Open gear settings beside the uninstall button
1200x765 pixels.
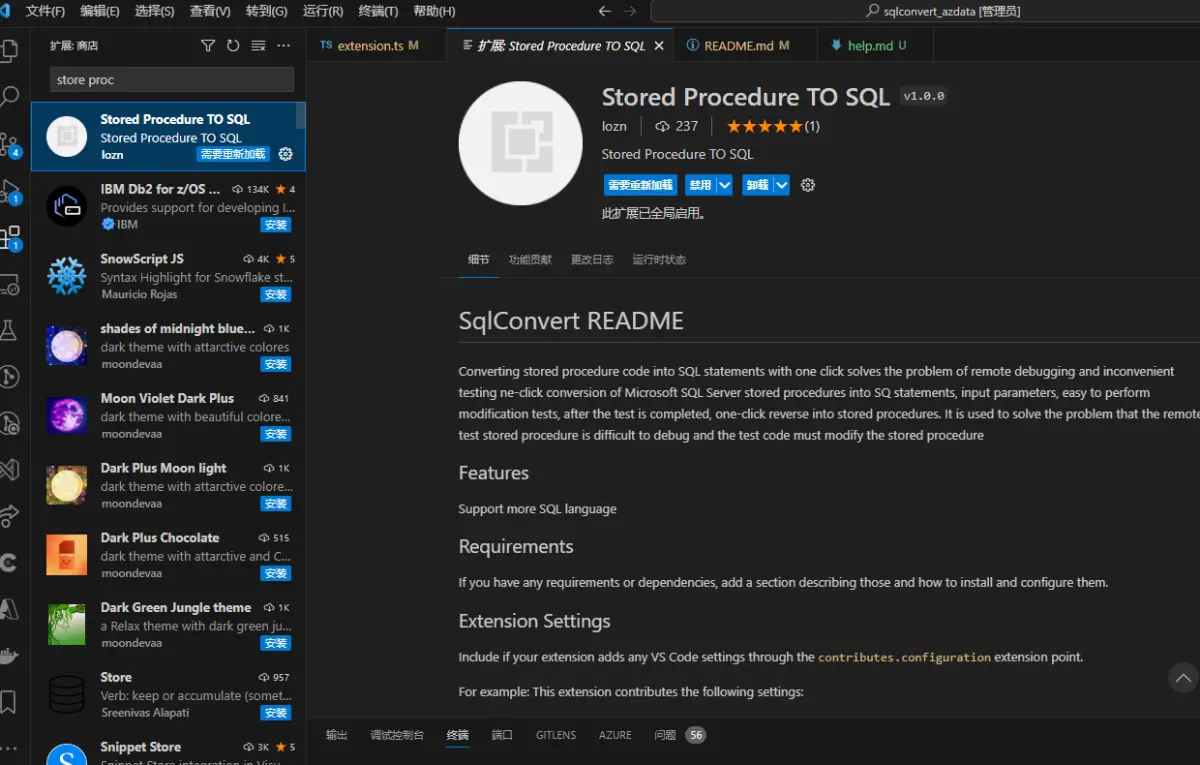[808, 185]
